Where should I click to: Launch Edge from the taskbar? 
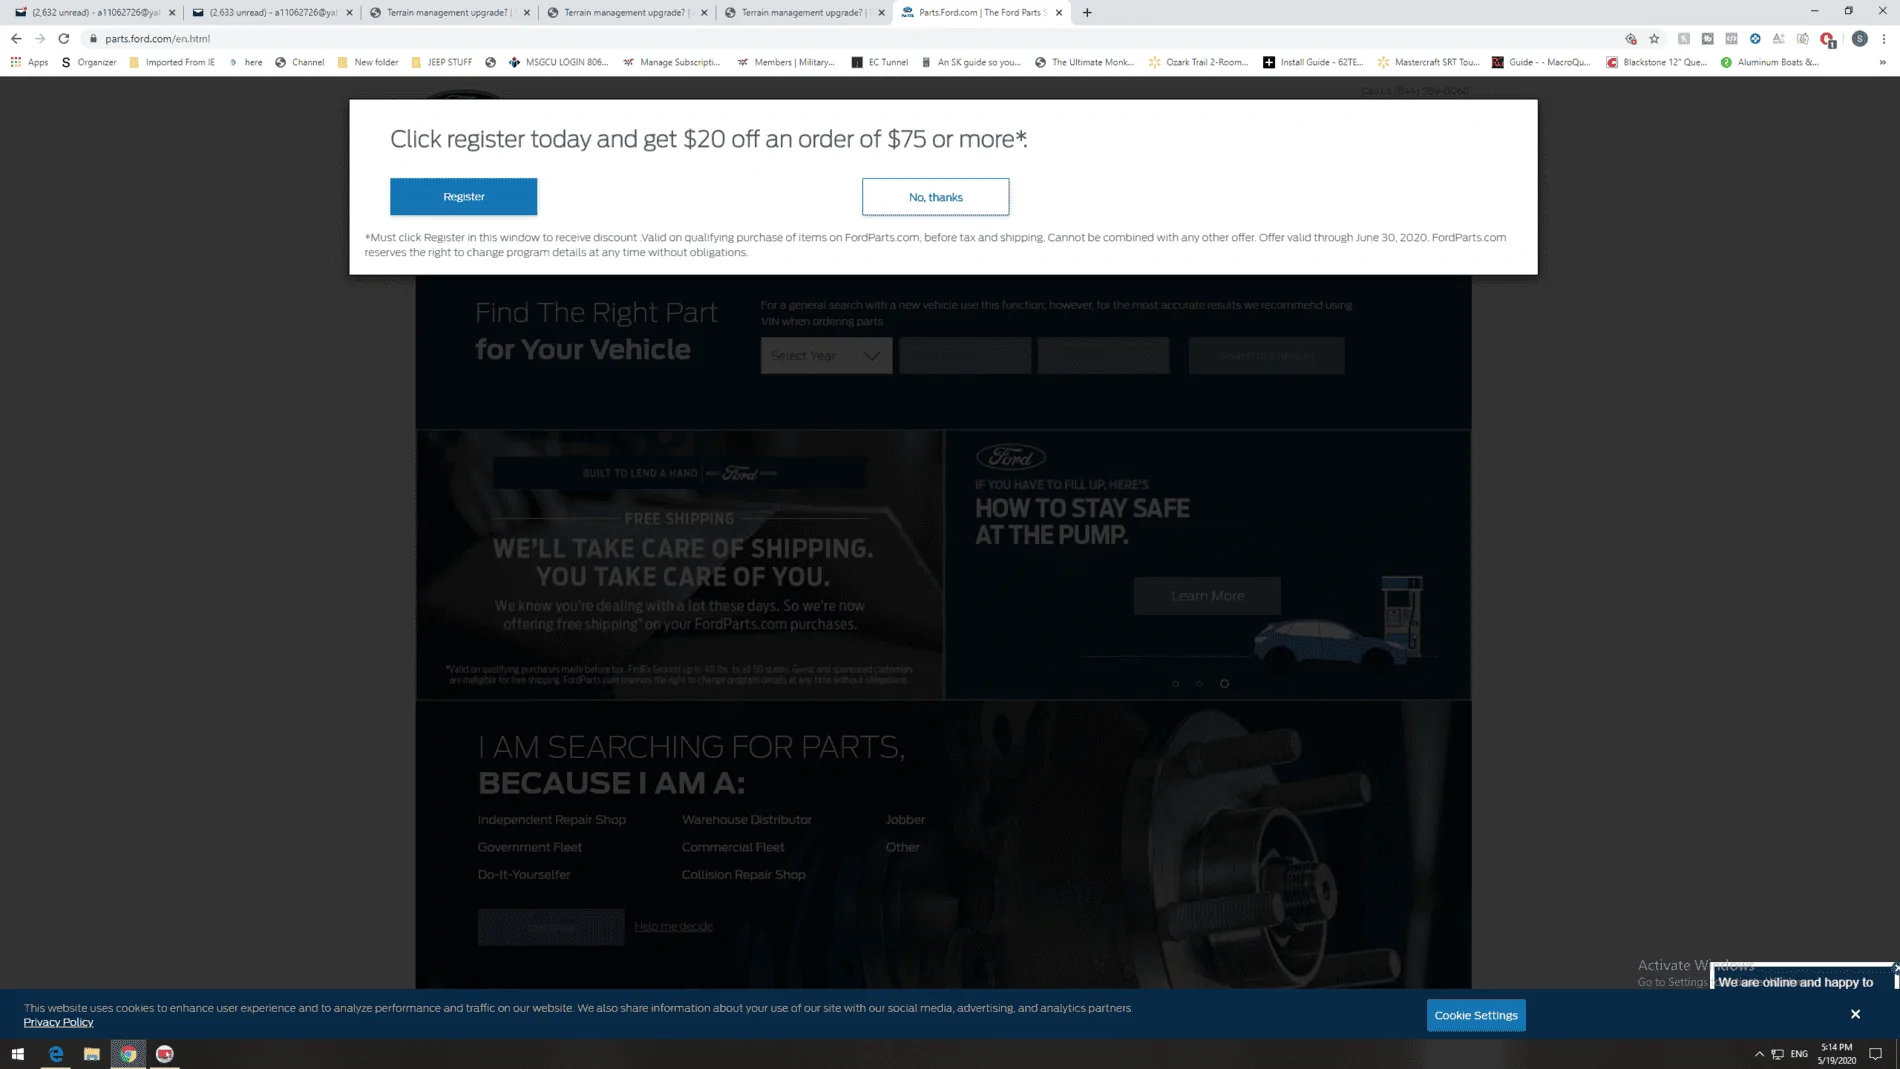[56, 1054]
